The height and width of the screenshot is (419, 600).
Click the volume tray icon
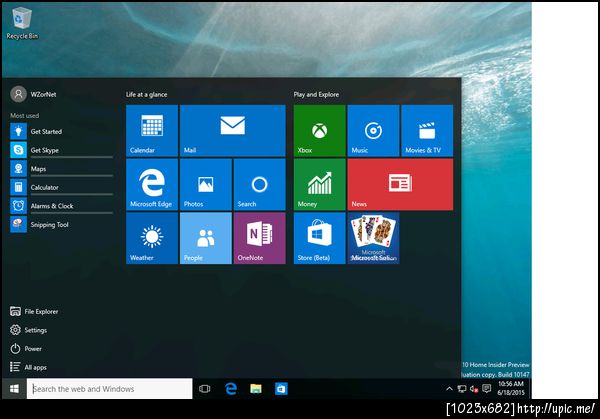[474, 389]
